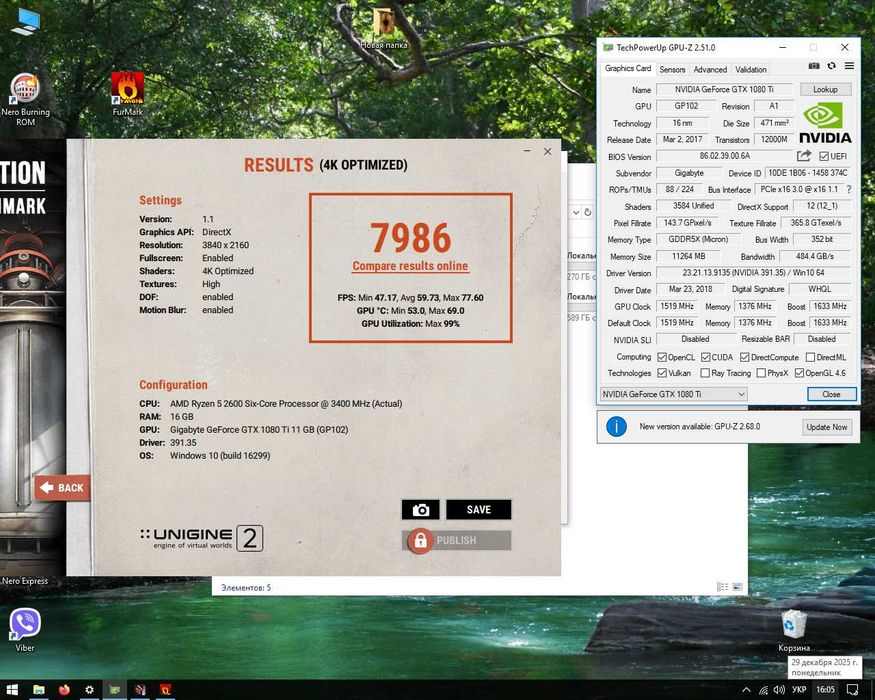The height and width of the screenshot is (700, 875).
Task: Click the GPU Name field in GPU-Z
Action: pos(724,89)
